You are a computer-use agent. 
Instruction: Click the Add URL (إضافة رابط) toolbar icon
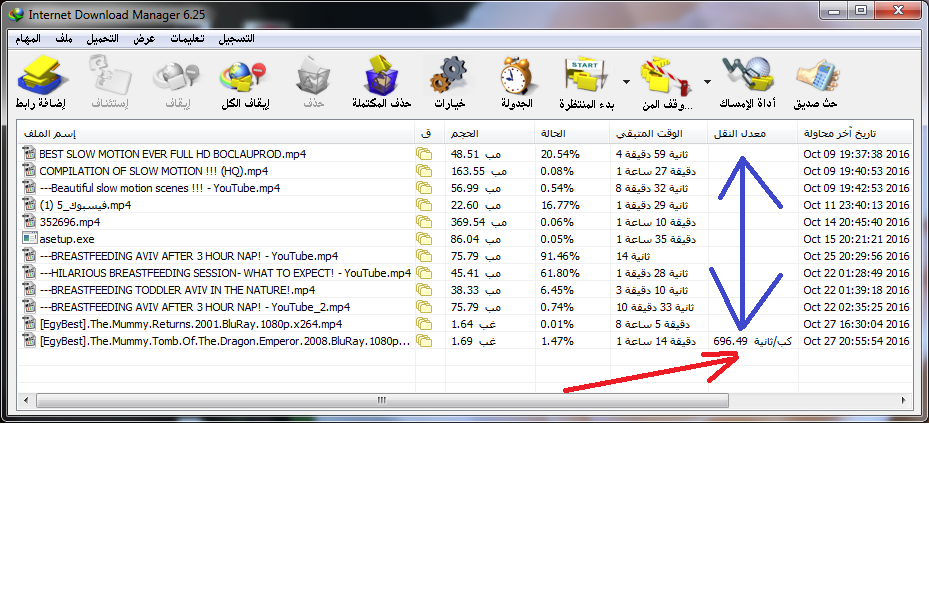pos(41,75)
